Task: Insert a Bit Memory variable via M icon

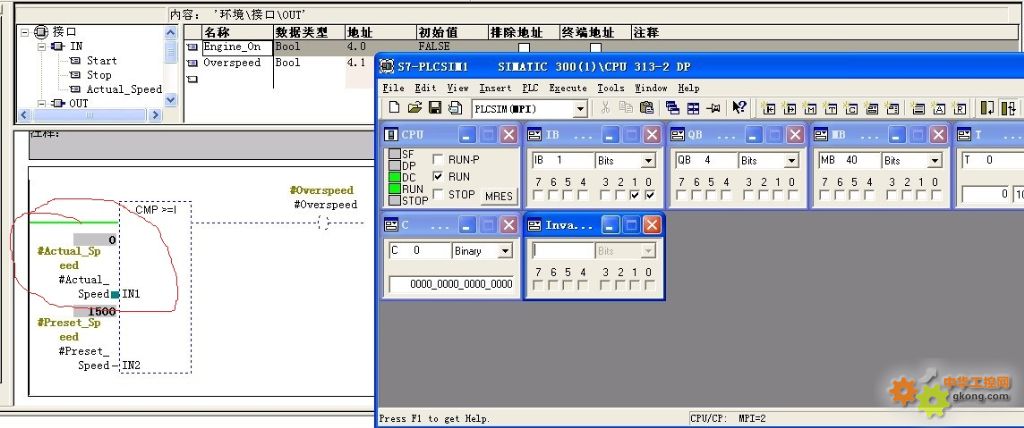Action: click(x=810, y=108)
